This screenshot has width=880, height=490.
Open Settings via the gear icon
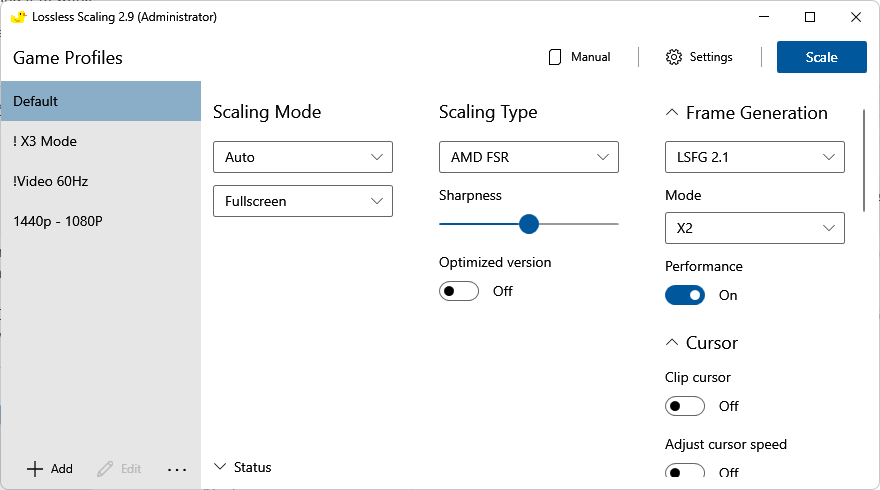[673, 57]
